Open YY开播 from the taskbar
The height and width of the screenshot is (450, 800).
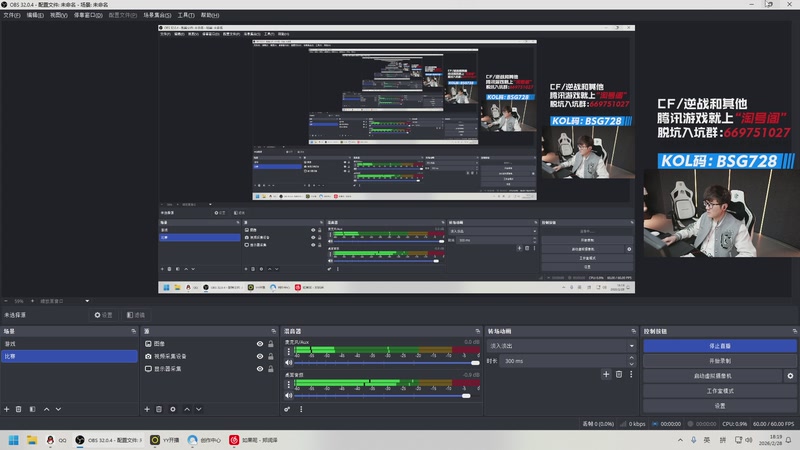click(164, 440)
